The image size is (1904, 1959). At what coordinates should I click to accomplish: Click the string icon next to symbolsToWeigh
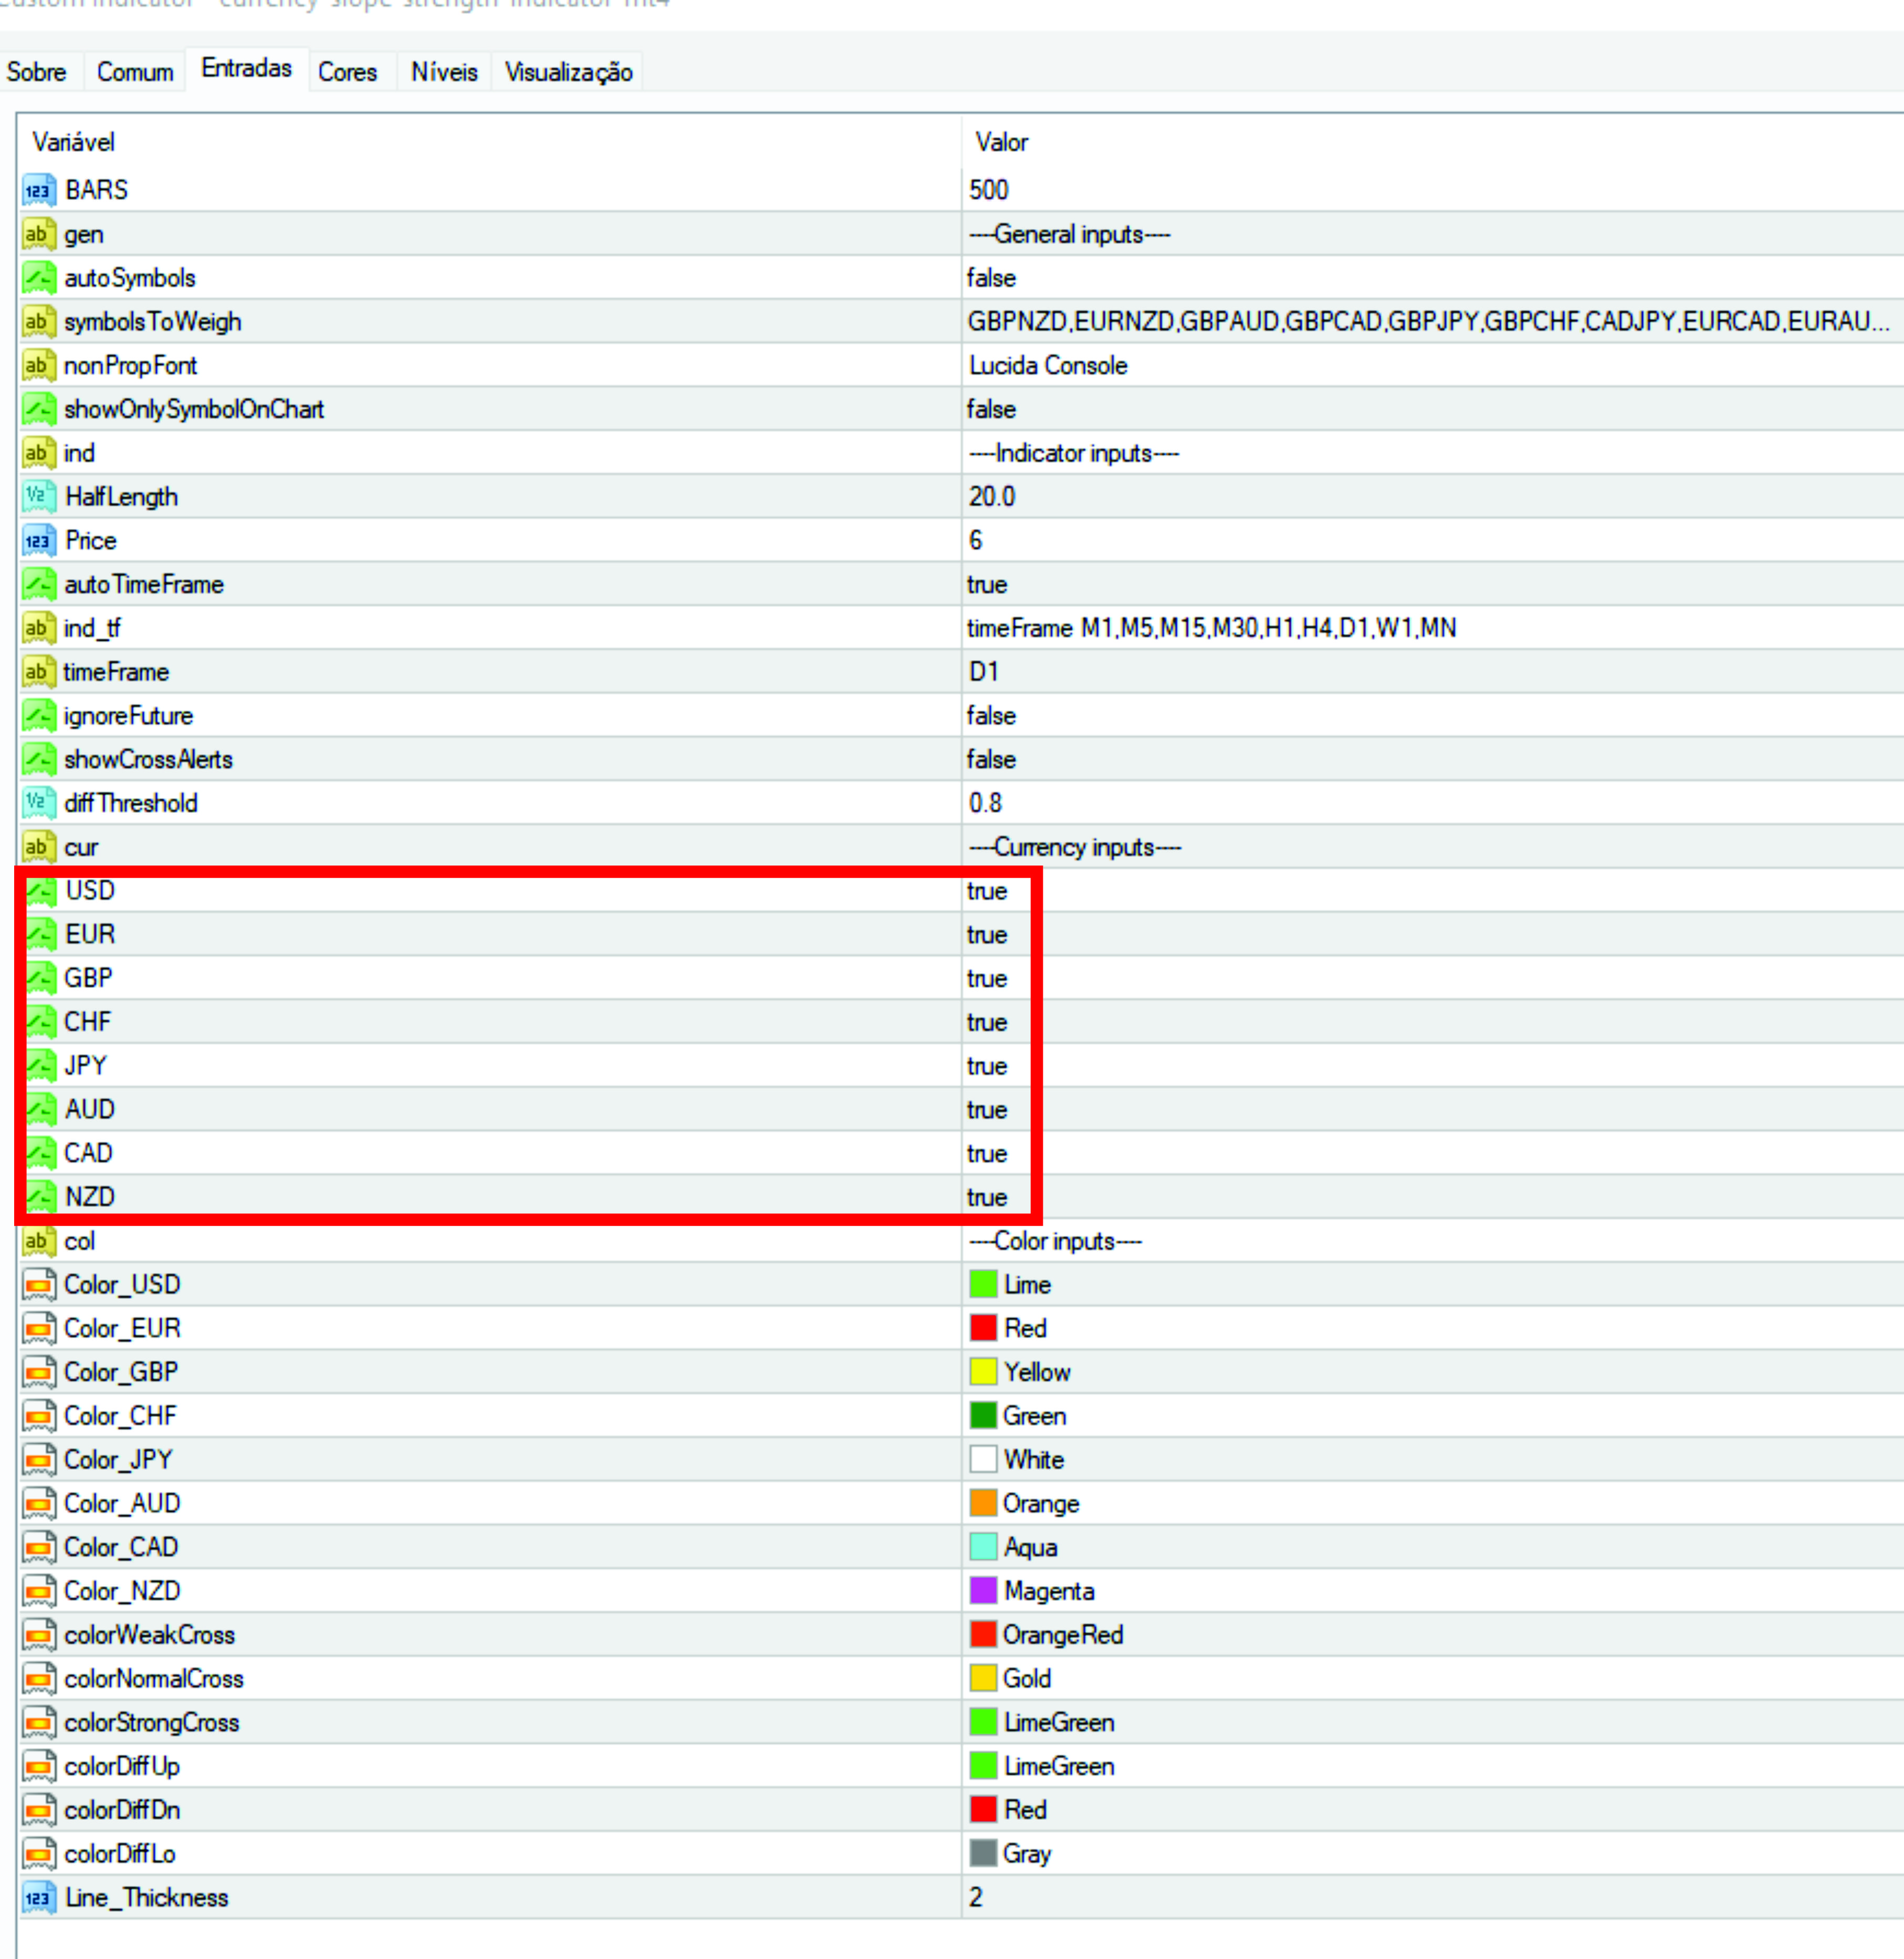[x=38, y=322]
